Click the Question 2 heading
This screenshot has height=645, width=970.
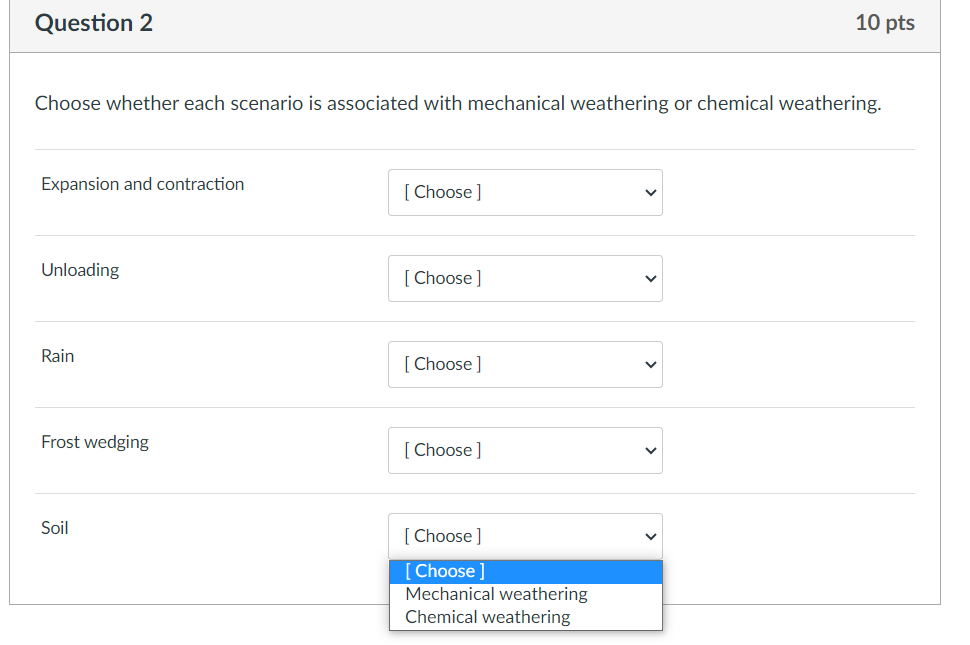pos(94,23)
